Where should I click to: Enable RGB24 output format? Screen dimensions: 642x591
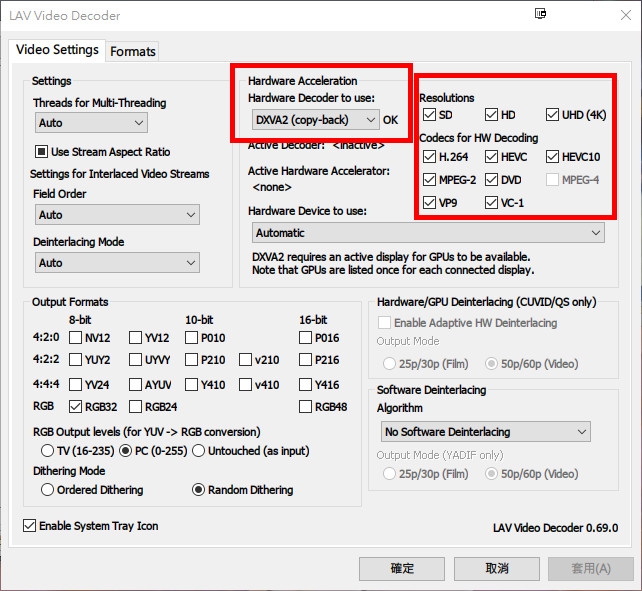(x=135, y=407)
